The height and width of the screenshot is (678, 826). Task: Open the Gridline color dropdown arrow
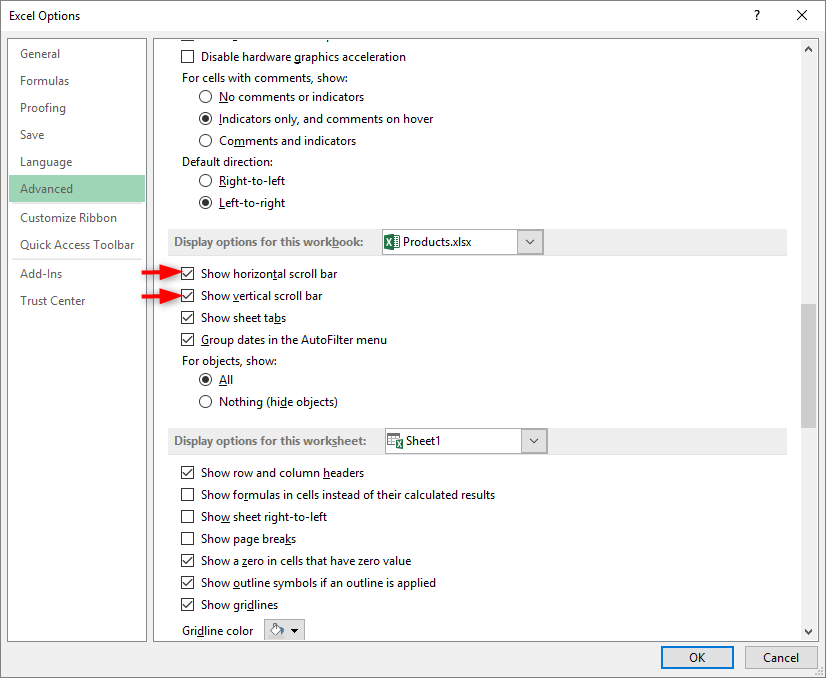[294, 630]
